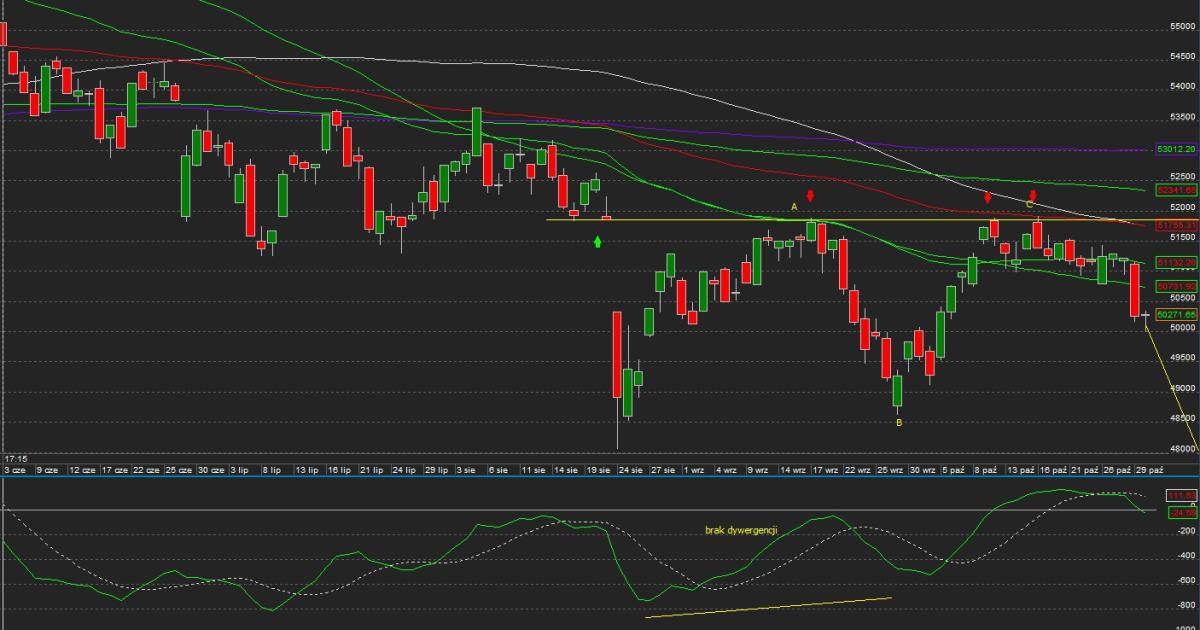Select the yellow wave label C
Screen dimensions: 1200x630
point(1029,205)
